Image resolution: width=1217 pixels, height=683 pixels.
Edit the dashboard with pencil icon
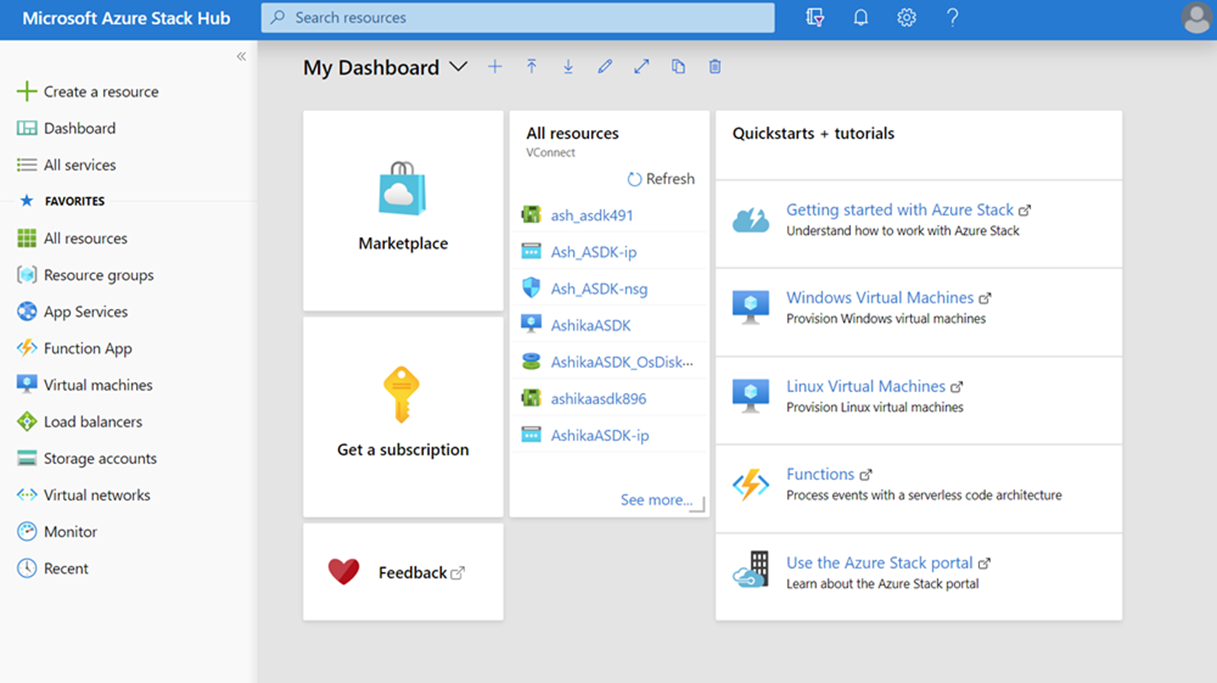click(x=605, y=67)
